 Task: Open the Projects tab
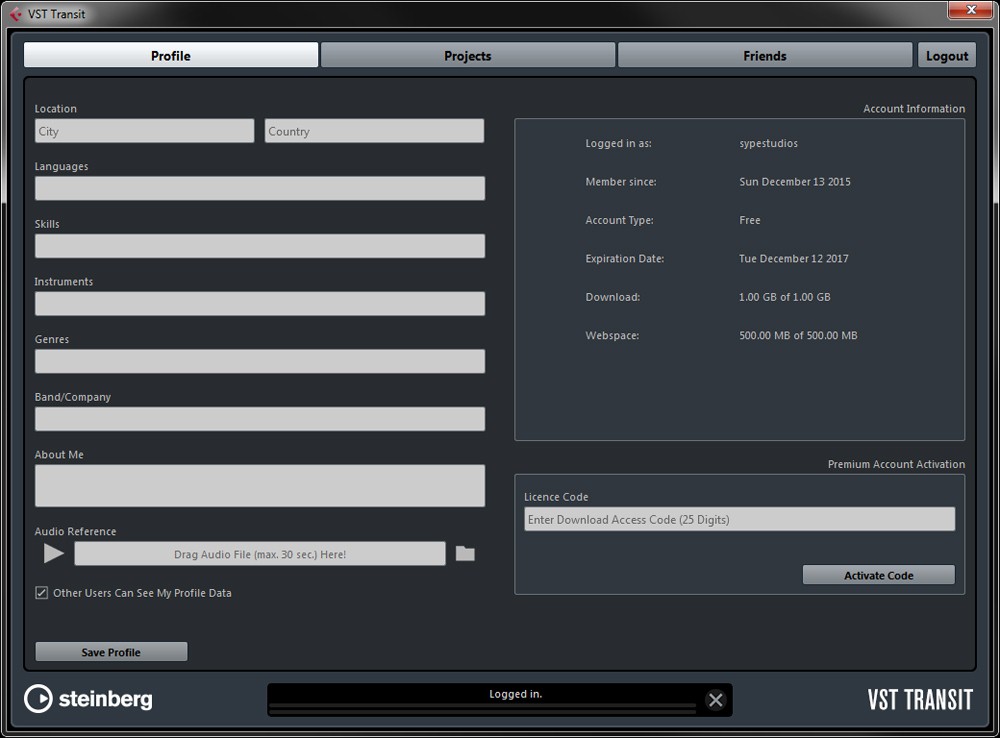pos(467,55)
